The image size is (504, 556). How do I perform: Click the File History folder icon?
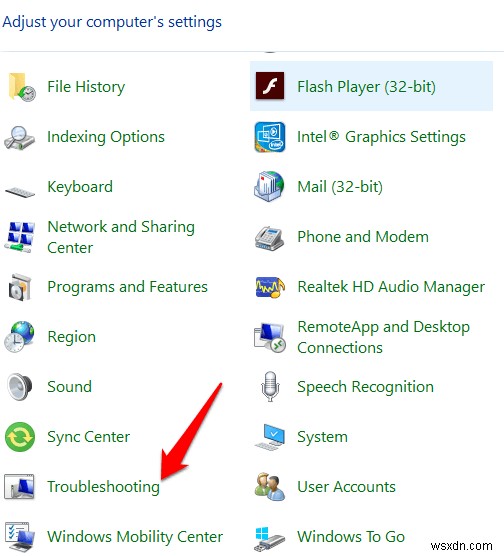21,87
